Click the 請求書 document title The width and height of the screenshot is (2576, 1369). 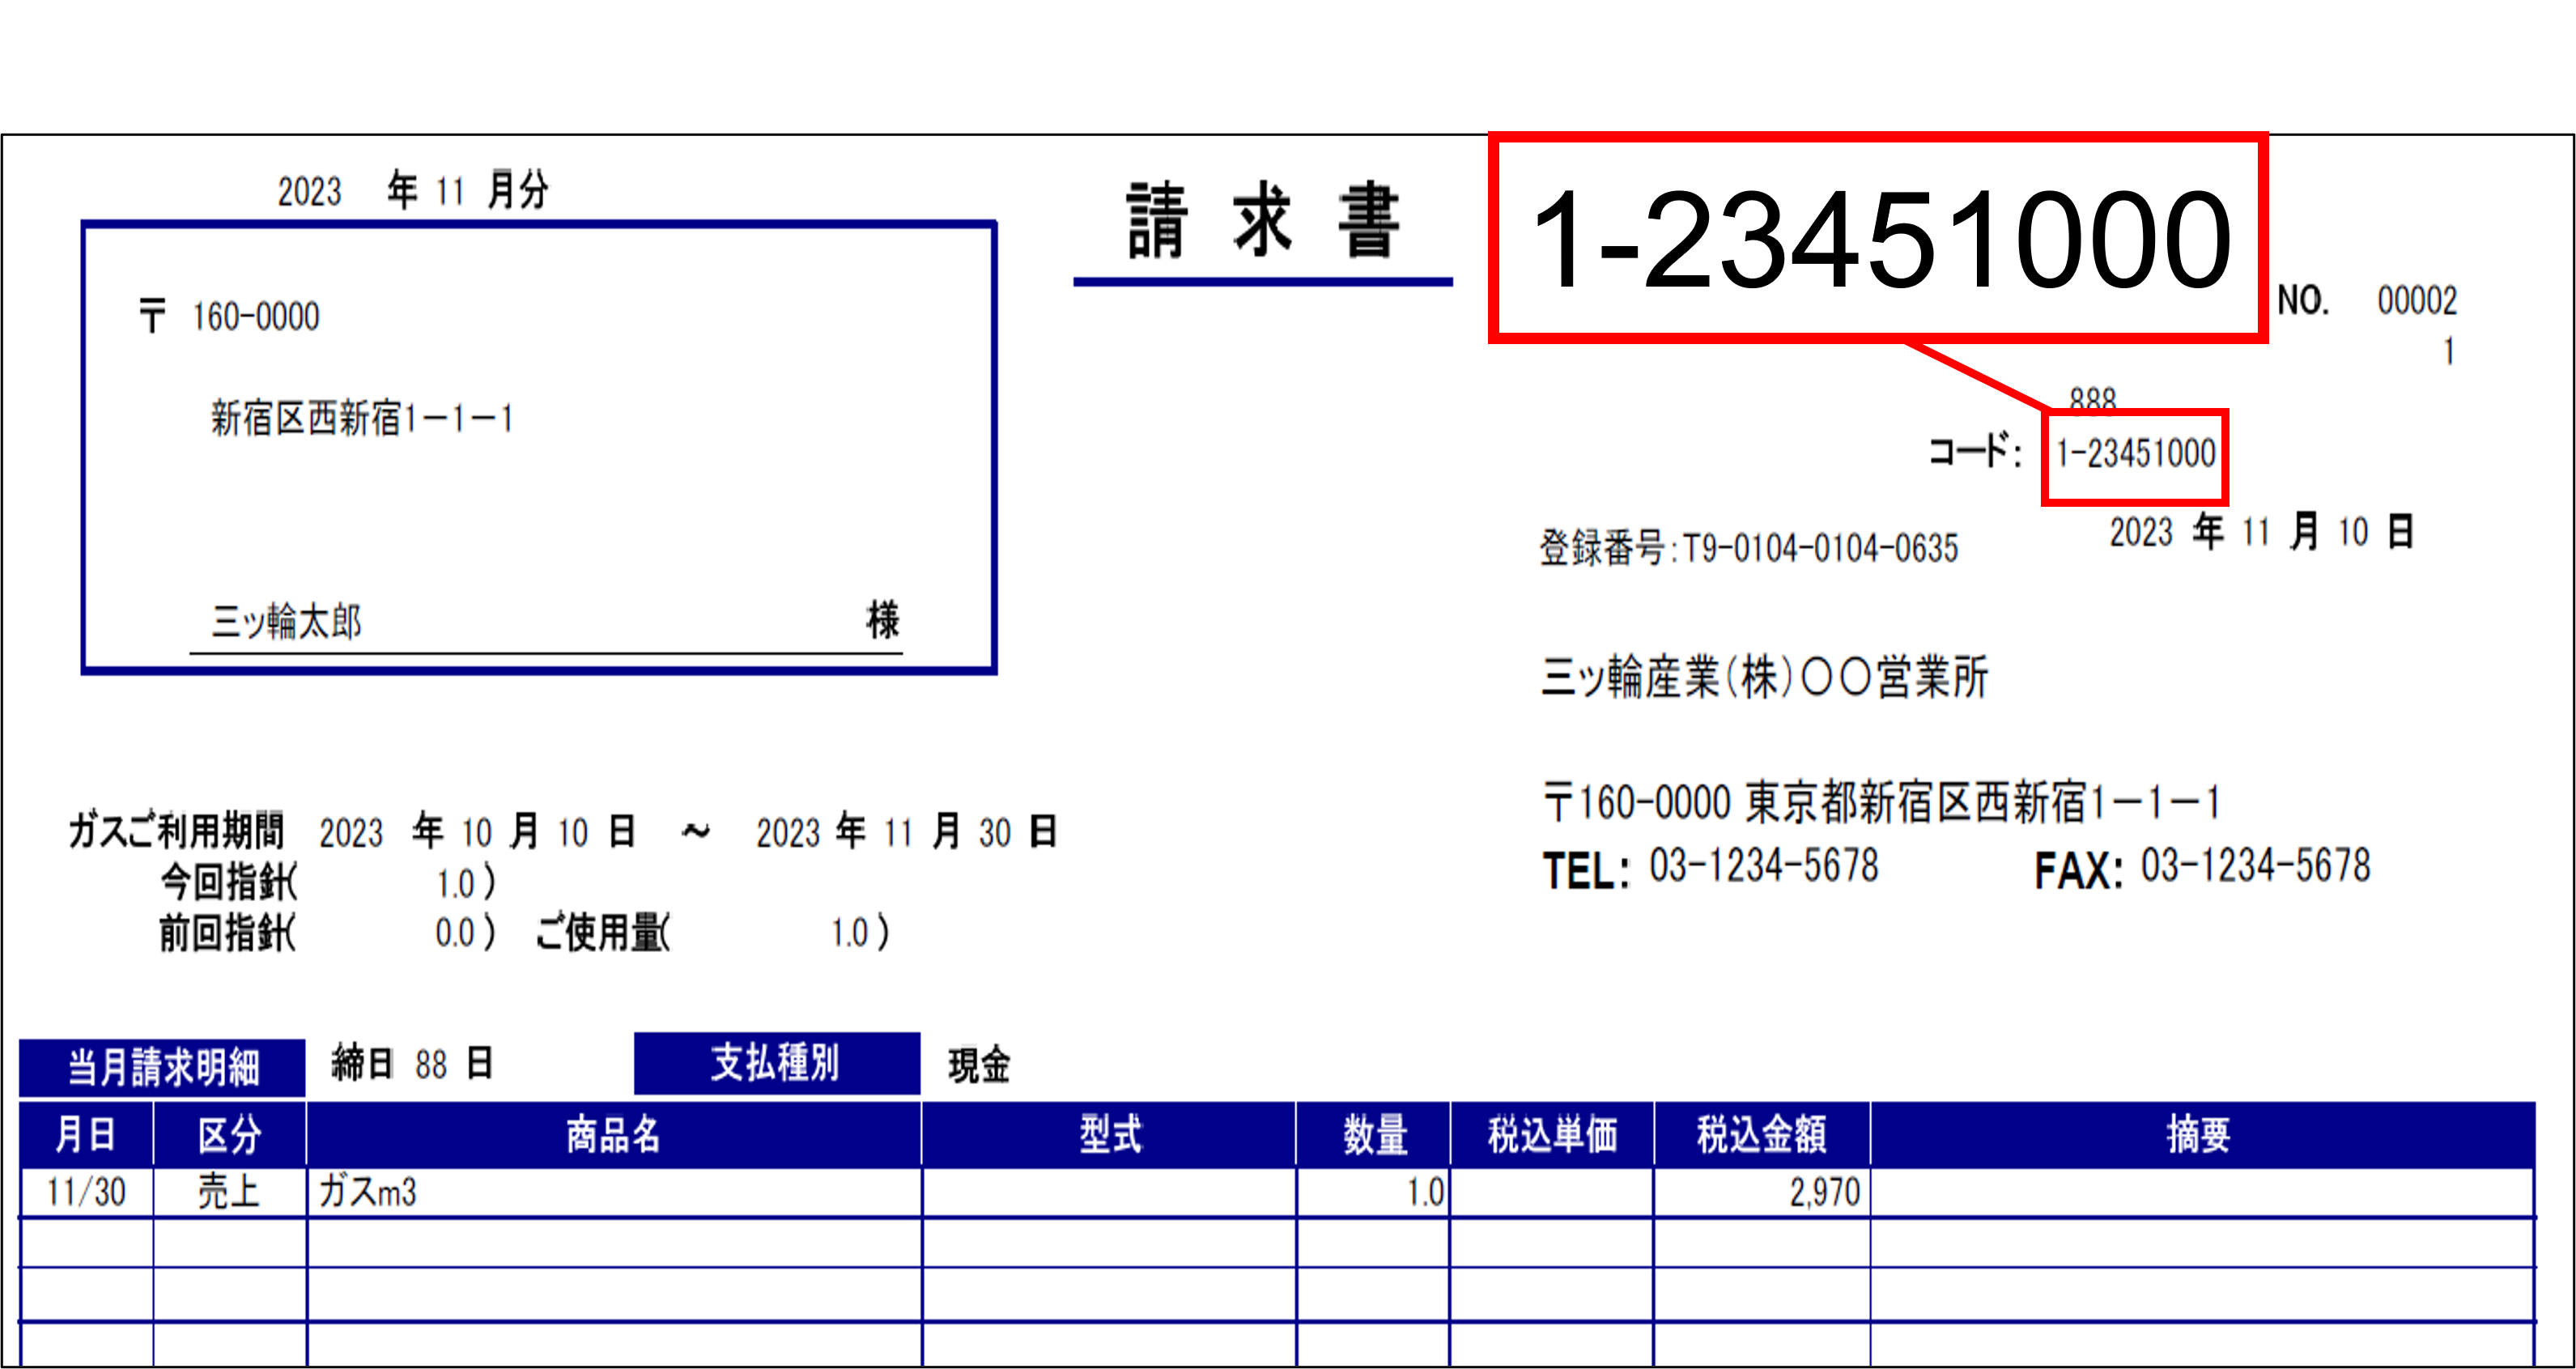[1262, 222]
